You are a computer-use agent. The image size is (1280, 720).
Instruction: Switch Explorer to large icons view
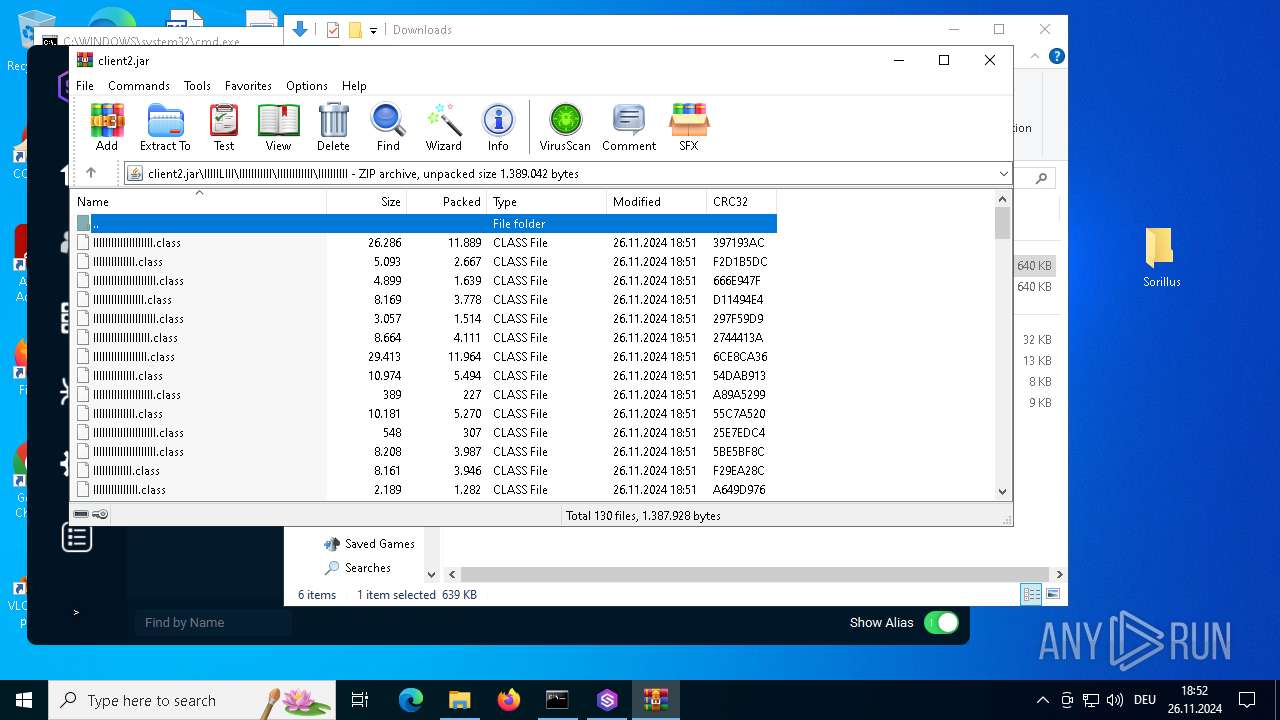1052,594
